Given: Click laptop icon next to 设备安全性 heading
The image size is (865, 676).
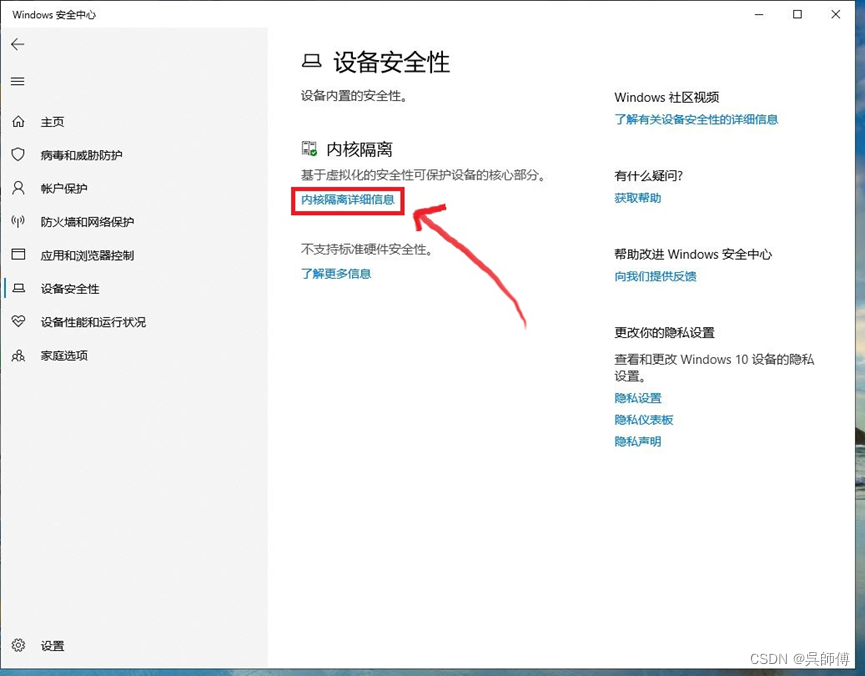Looking at the screenshot, I should [x=312, y=61].
